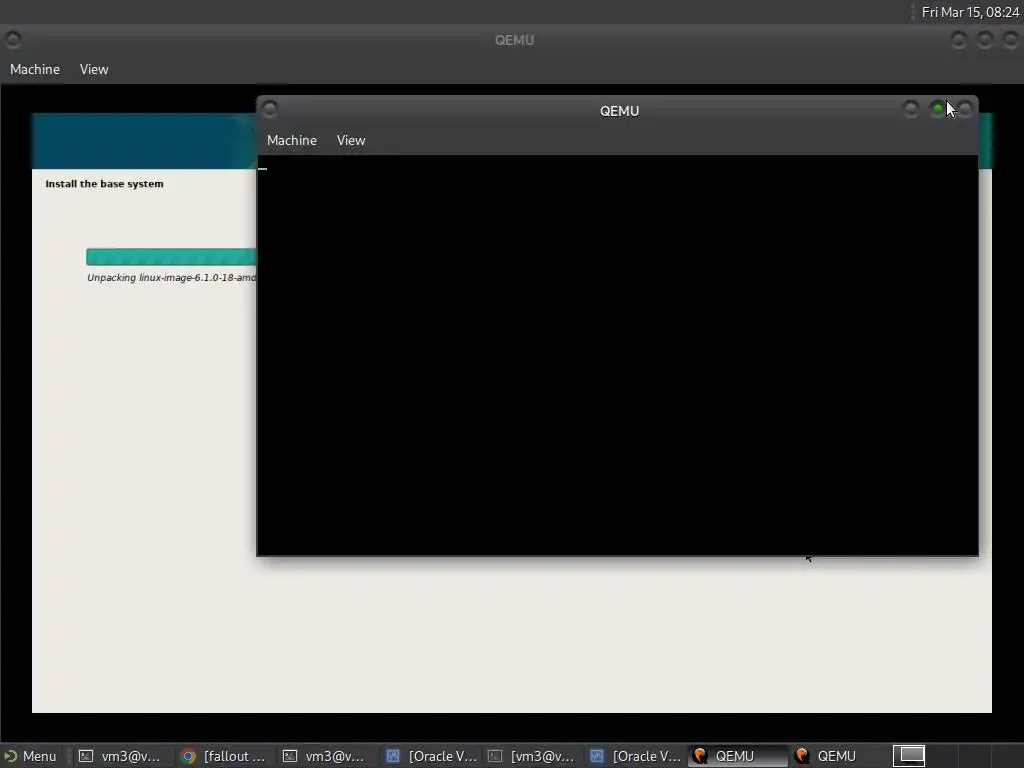The width and height of the screenshot is (1024, 768).
Task: Open the Machine menu in the background QEMU window
Action: [35, 69]
